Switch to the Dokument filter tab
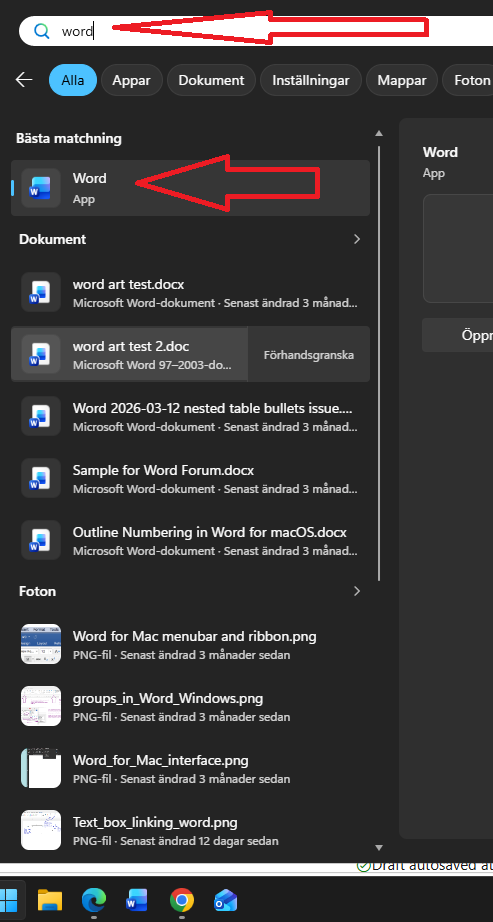This screenshot has height=922, width=493. click(x=211, y=81)
